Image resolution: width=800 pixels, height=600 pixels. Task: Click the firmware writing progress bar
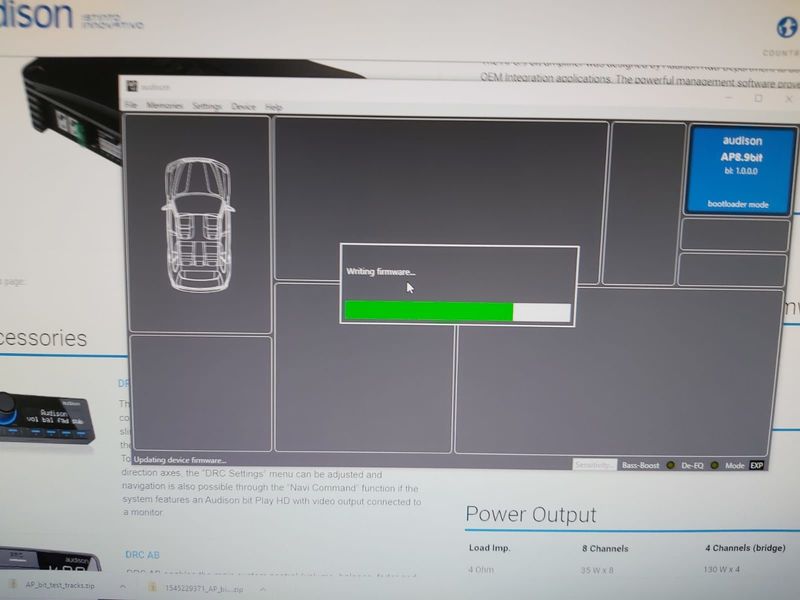(x=458, y=311)
